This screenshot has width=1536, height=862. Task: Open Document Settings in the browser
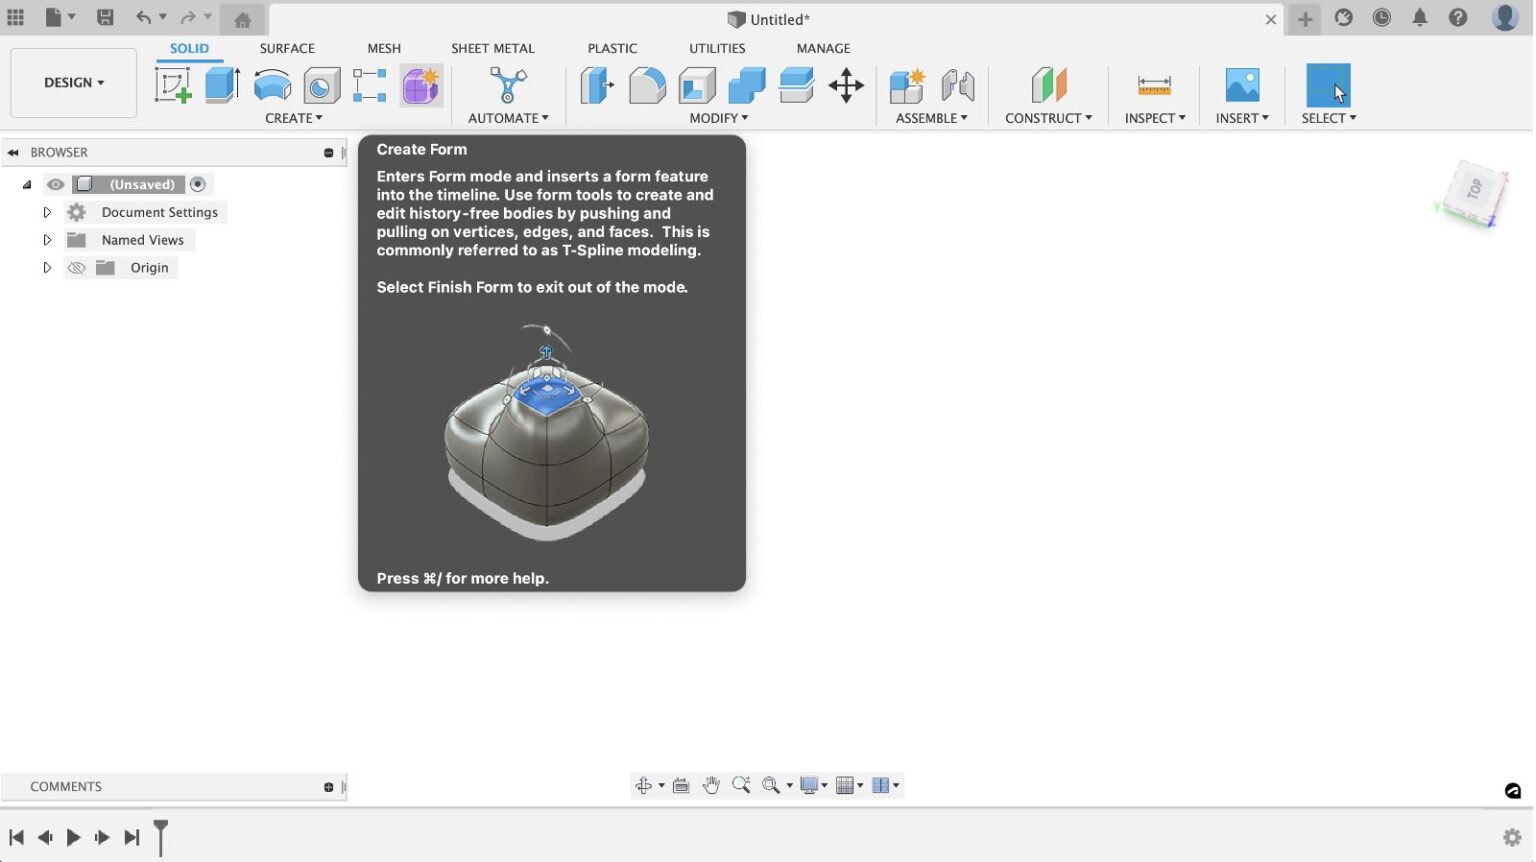159,212
